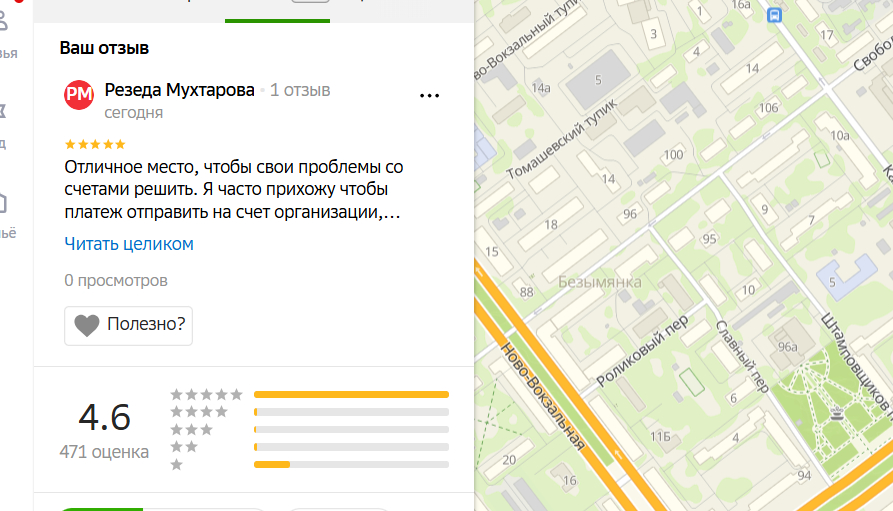This screenshot has height=511, width=893.
Task: Click the Полезно? heart button
Action: click(129, 325)
